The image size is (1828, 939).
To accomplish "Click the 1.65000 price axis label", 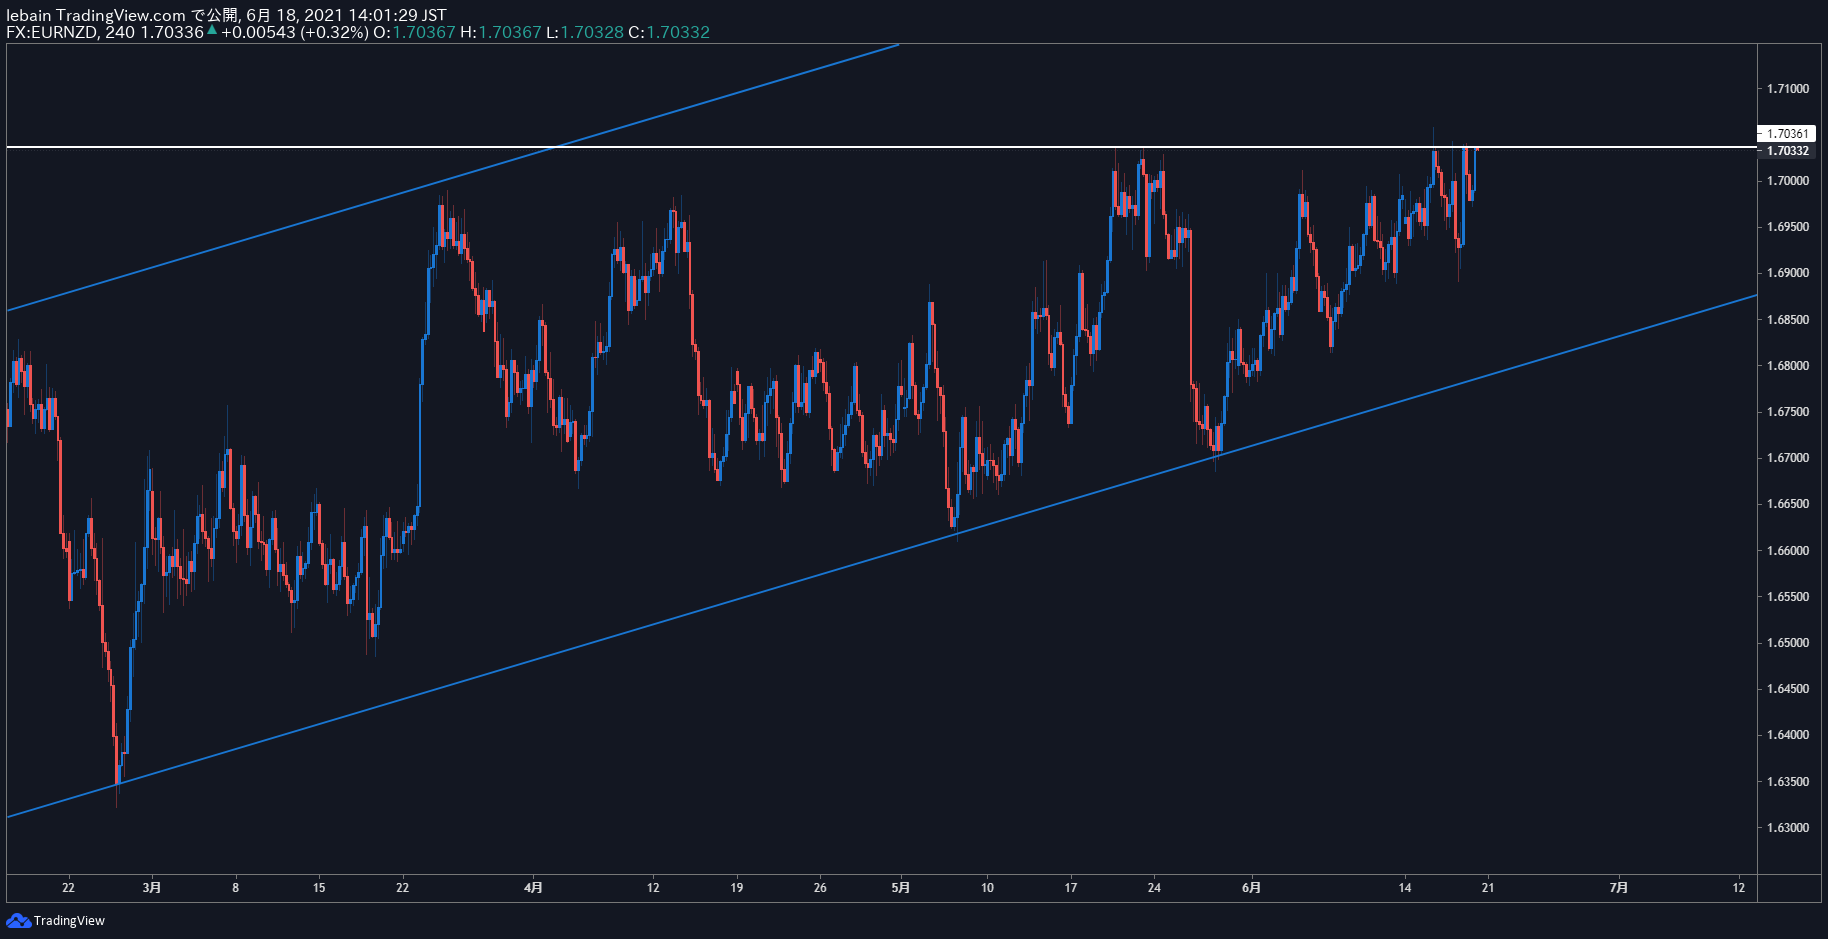I will [1787, 643].
